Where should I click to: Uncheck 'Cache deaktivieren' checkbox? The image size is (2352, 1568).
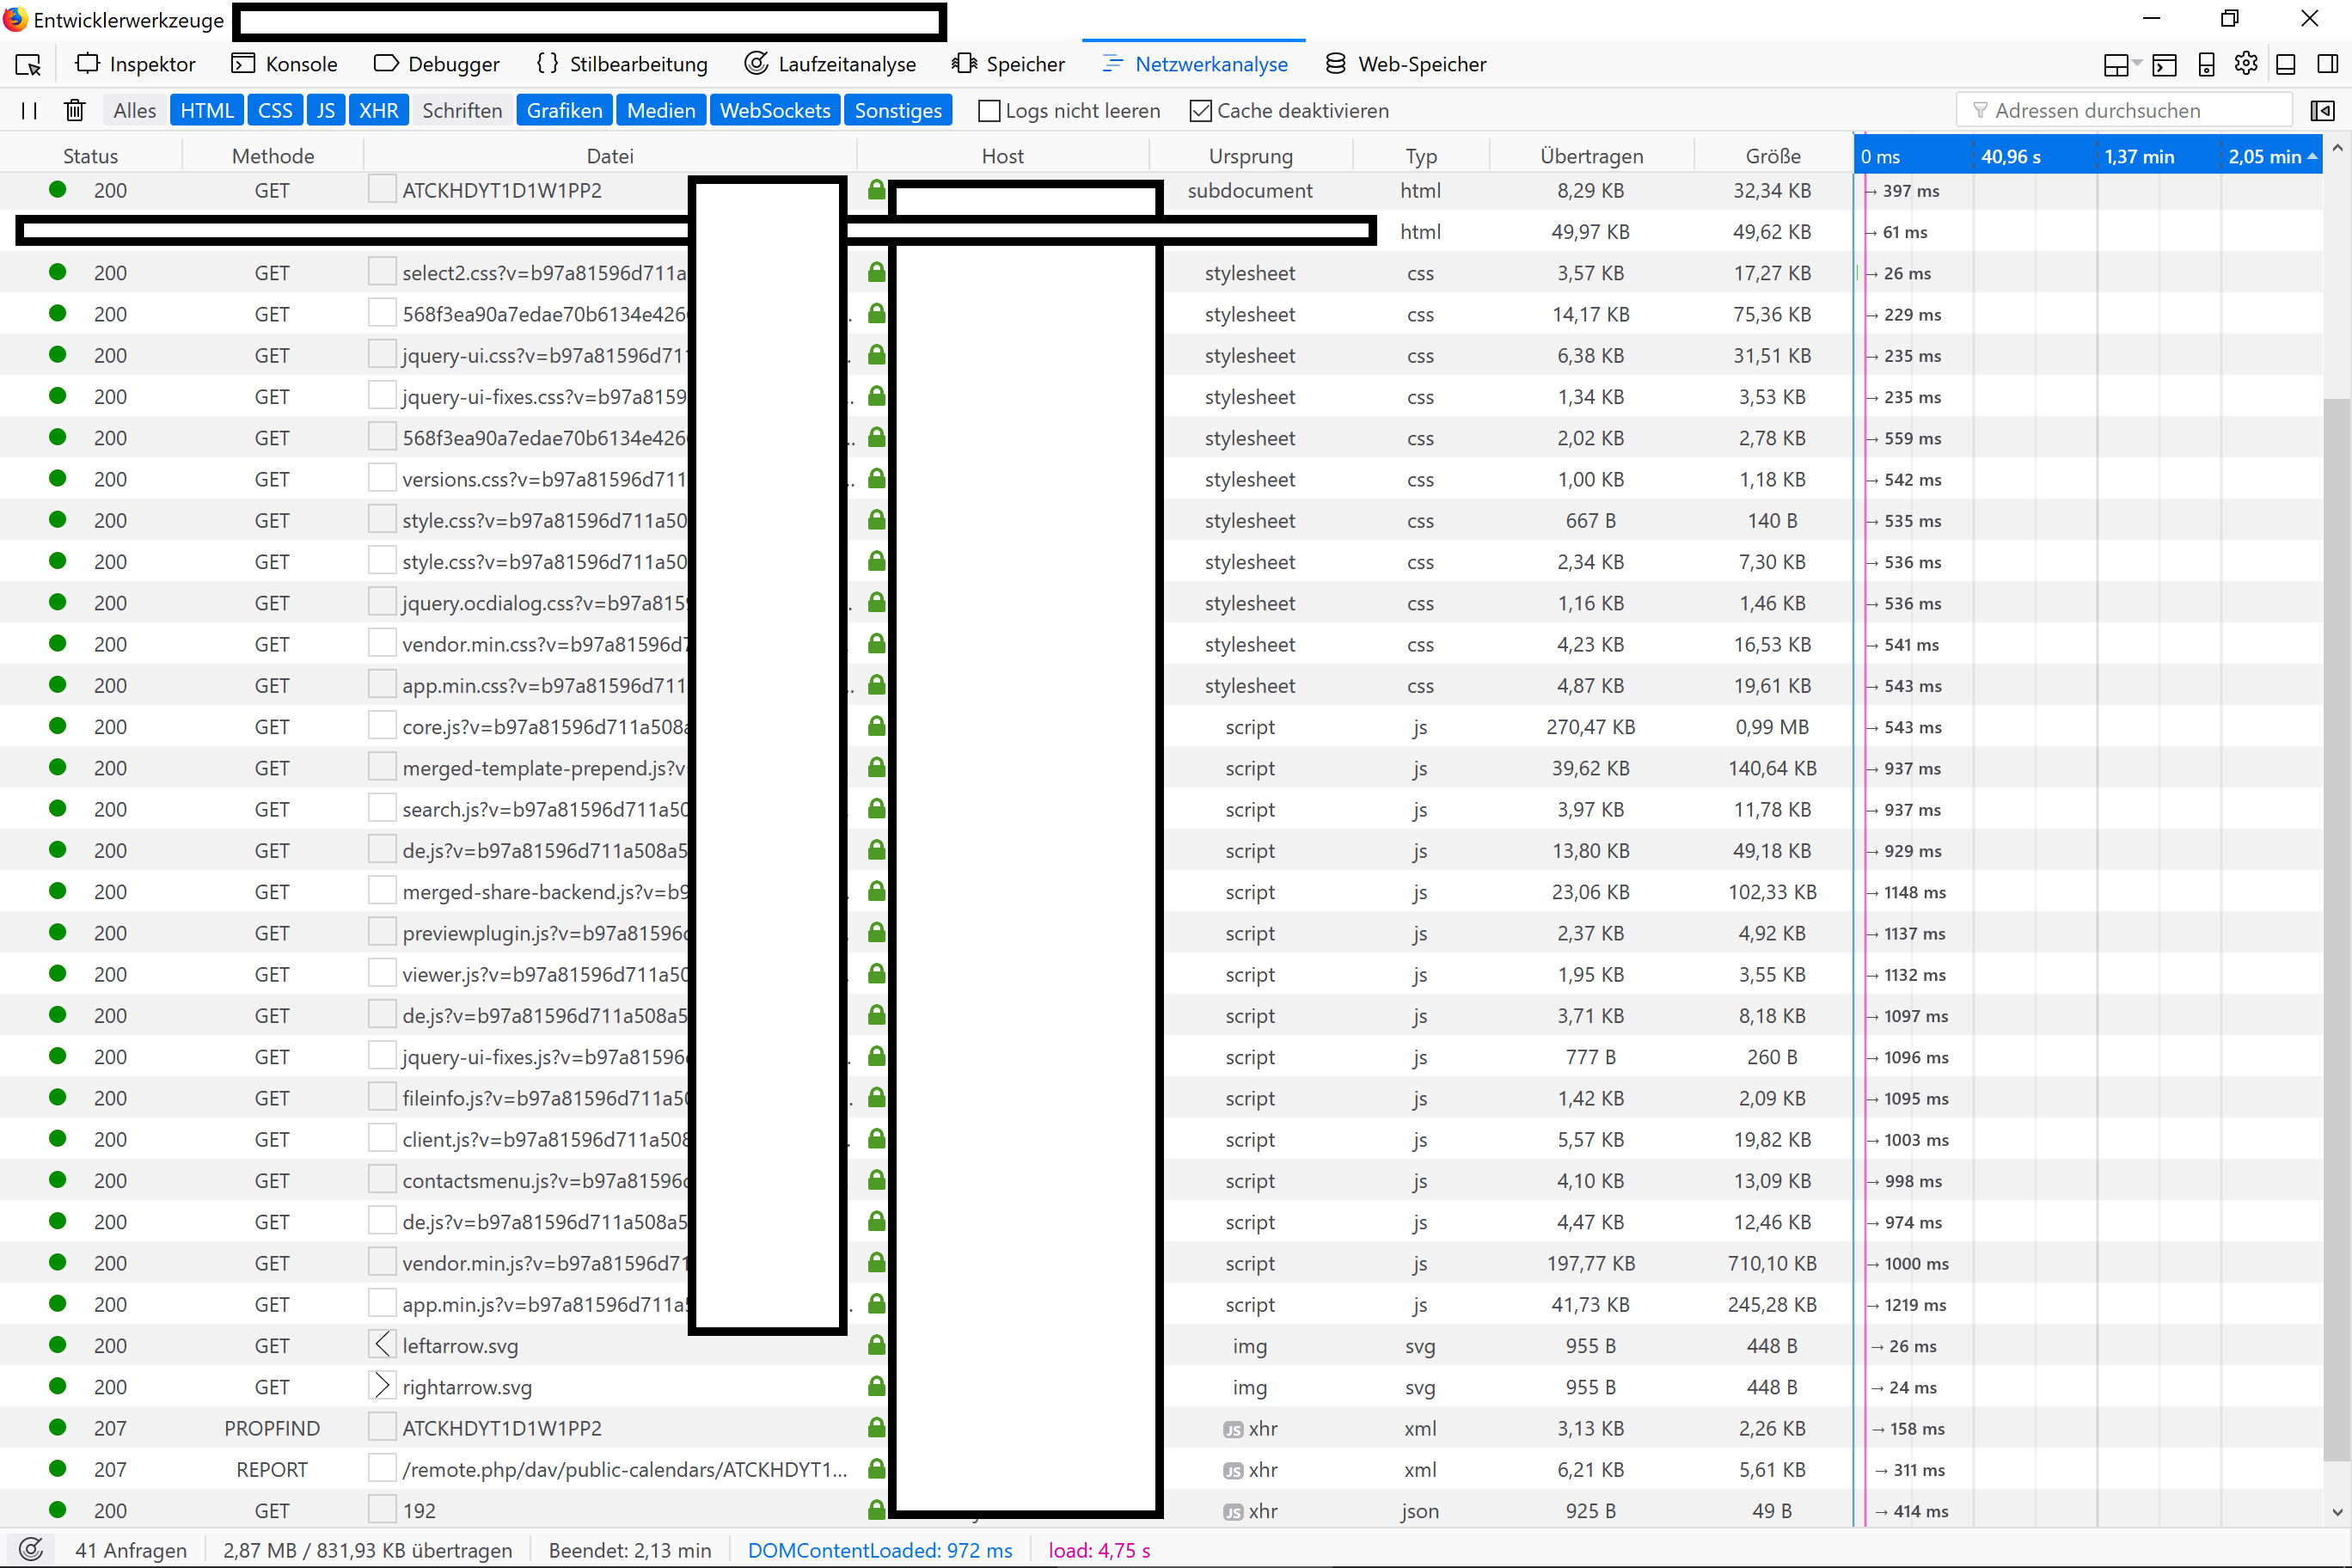[1201, 111]
